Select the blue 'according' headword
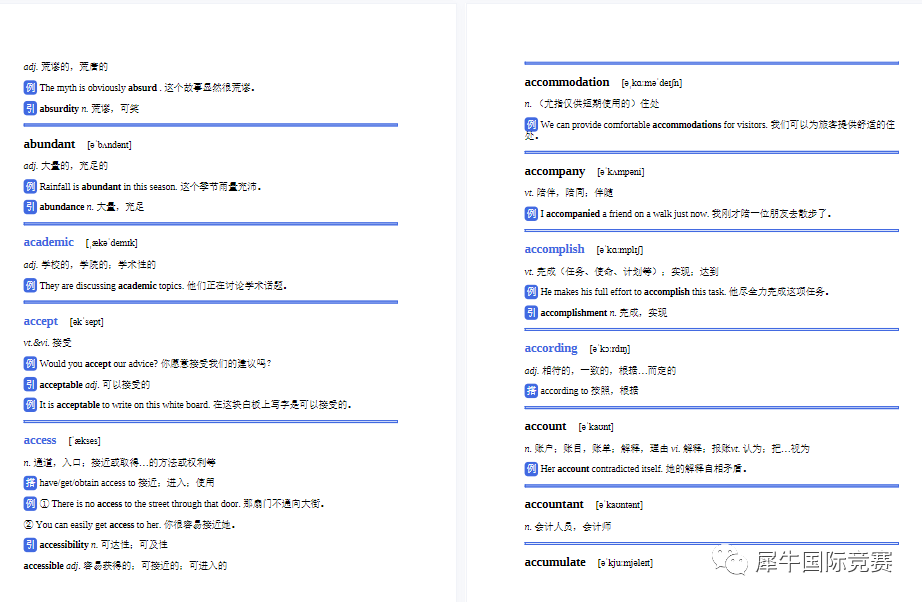Viewport: 922px width, 602px height. [x=551, y=348]
